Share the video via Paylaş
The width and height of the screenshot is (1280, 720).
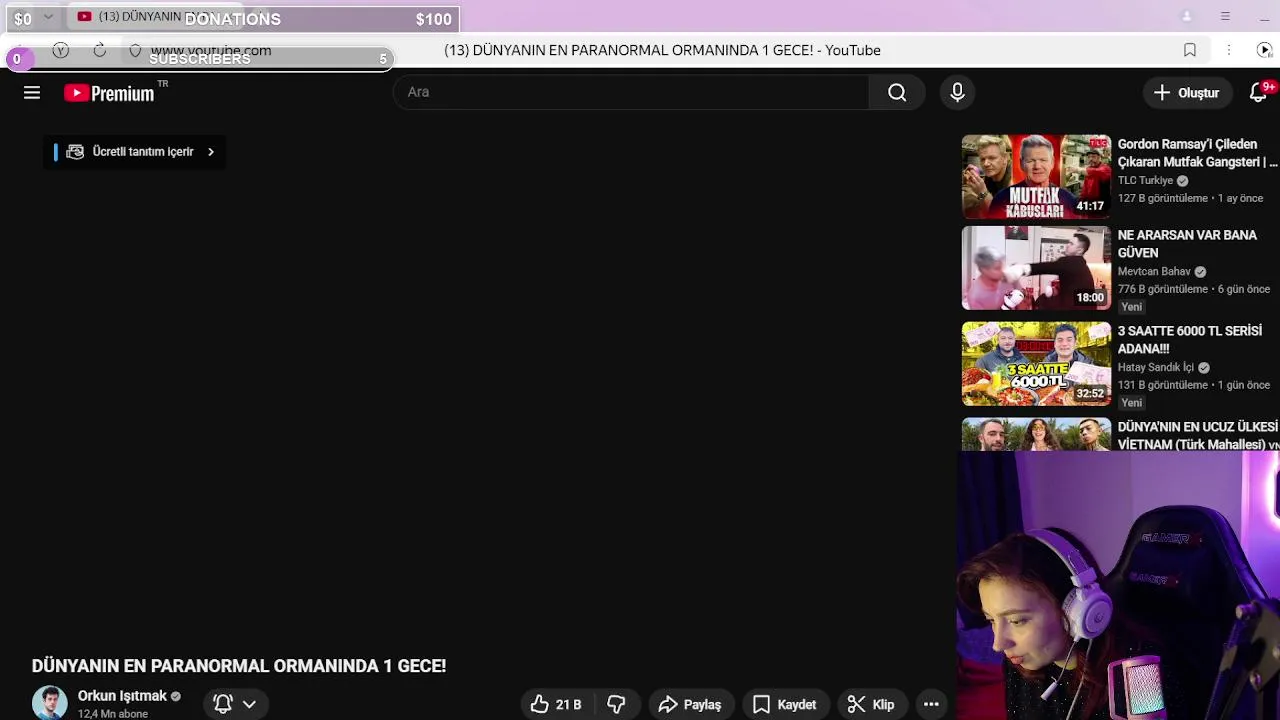pyautogui.click(x=690, y=705)
